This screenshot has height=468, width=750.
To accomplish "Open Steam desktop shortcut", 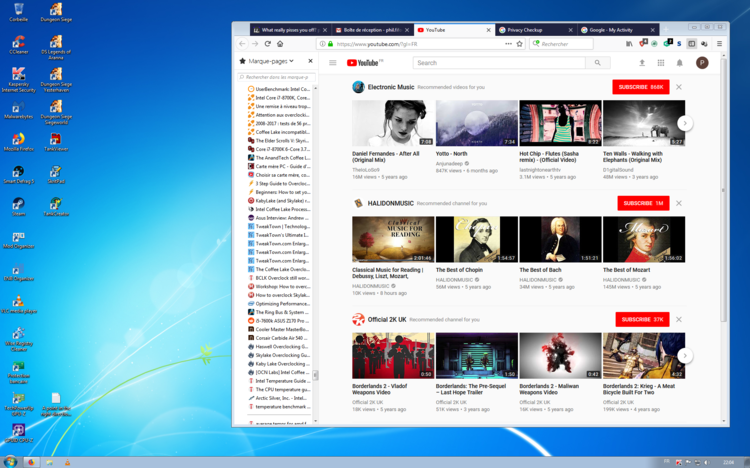I will pos(19,207).
